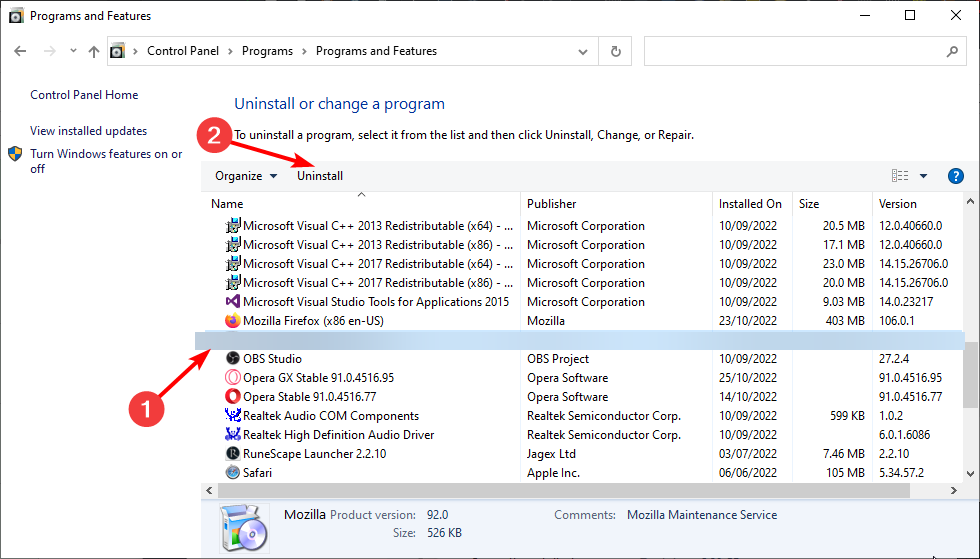Click the search box magnifier icon
The width and height of the screenshot is (980, 559).
click(952, 51)
